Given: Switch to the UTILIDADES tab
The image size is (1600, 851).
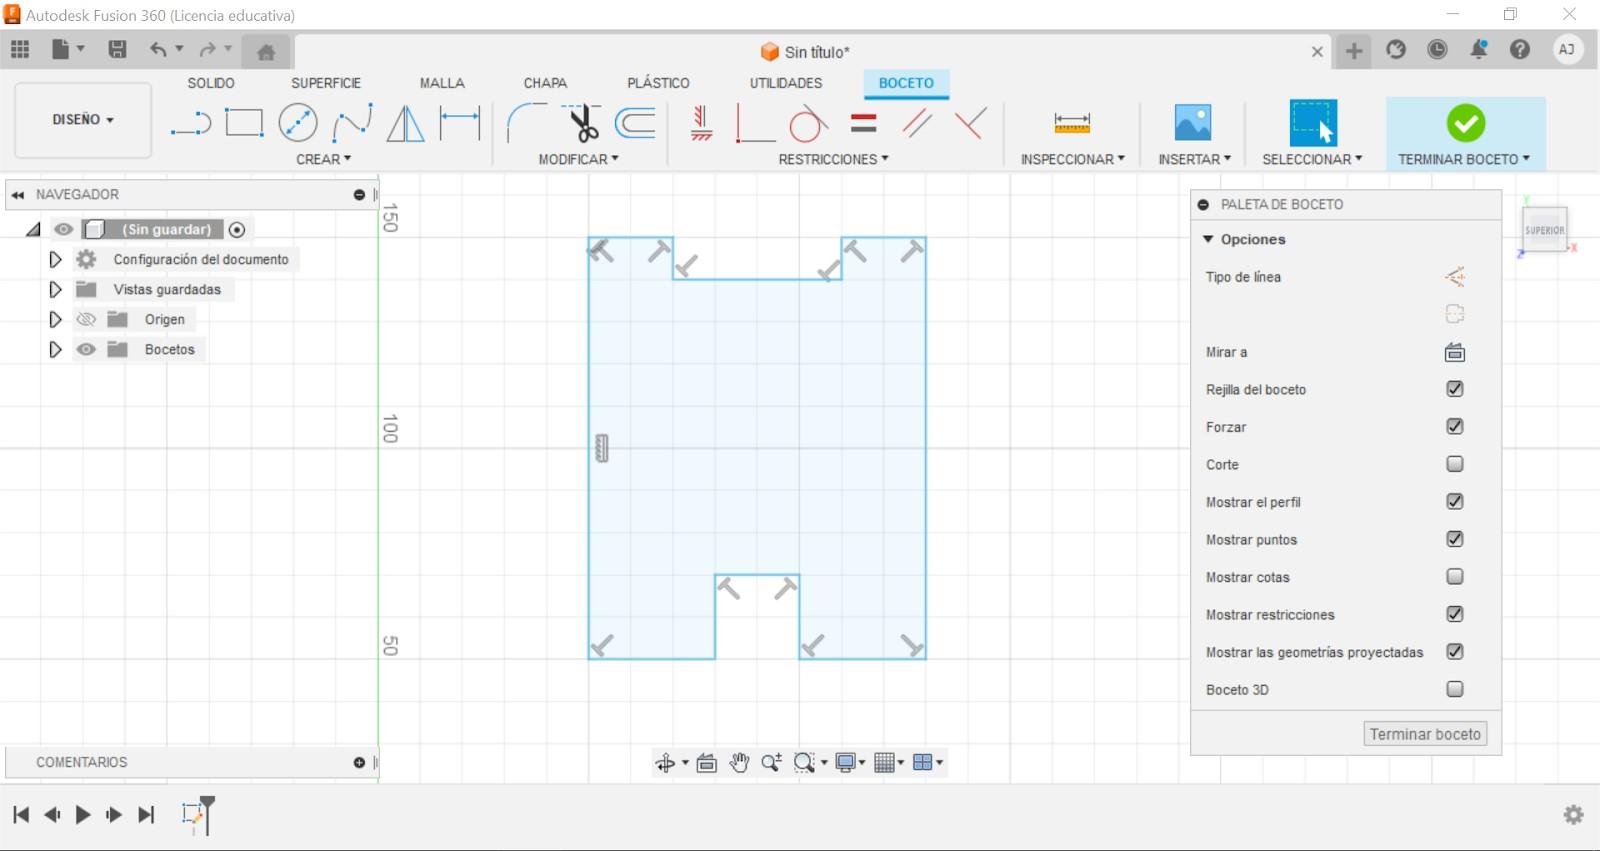Looking at the screenshot, I should pos(786,83).
